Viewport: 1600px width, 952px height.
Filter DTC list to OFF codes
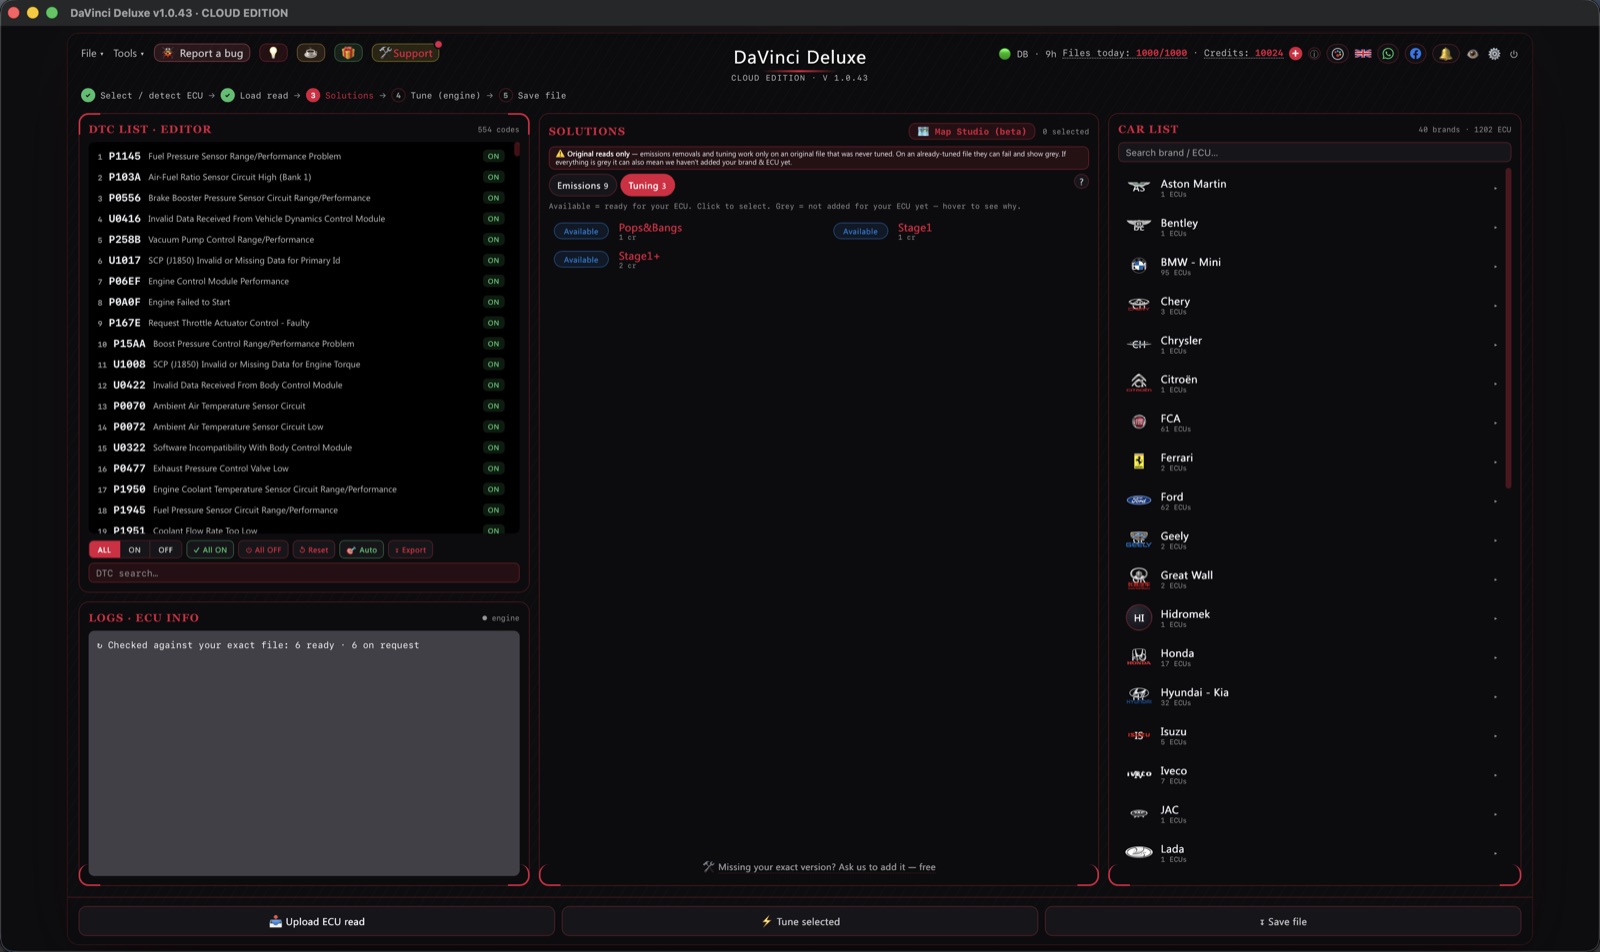click(165, 550)
